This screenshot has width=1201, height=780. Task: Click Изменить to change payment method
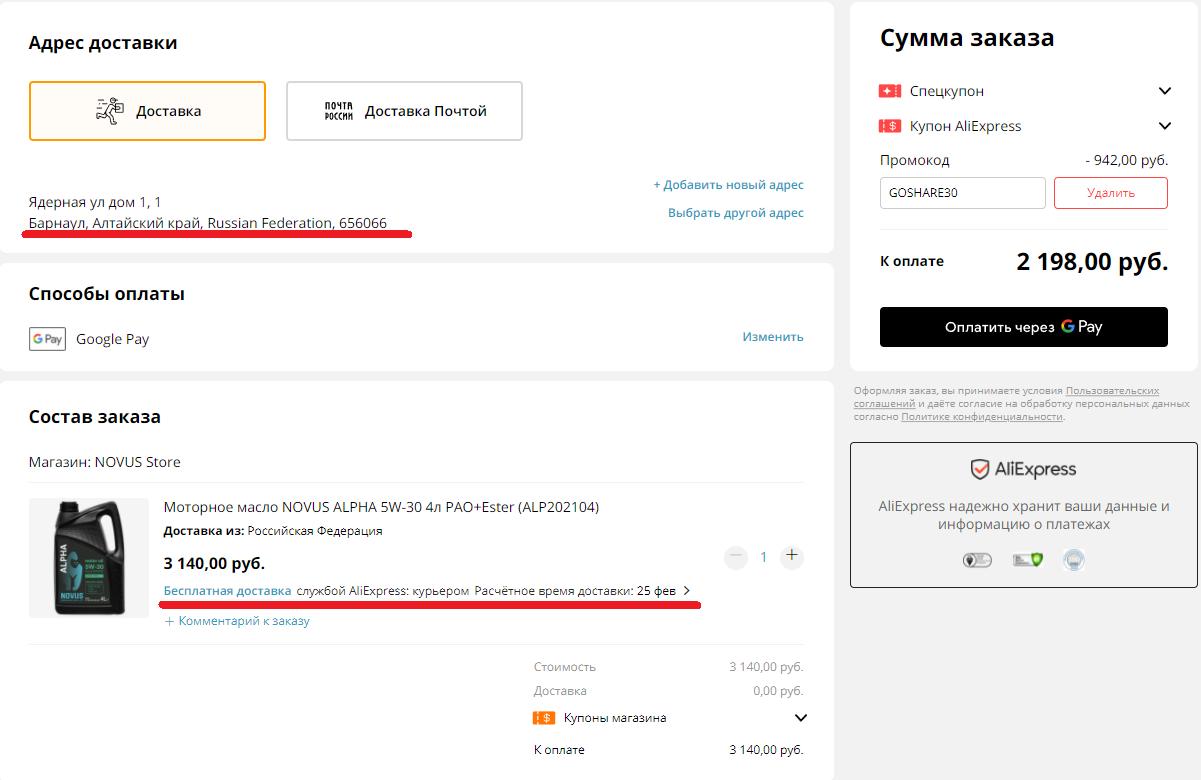(x=773, y=337)
